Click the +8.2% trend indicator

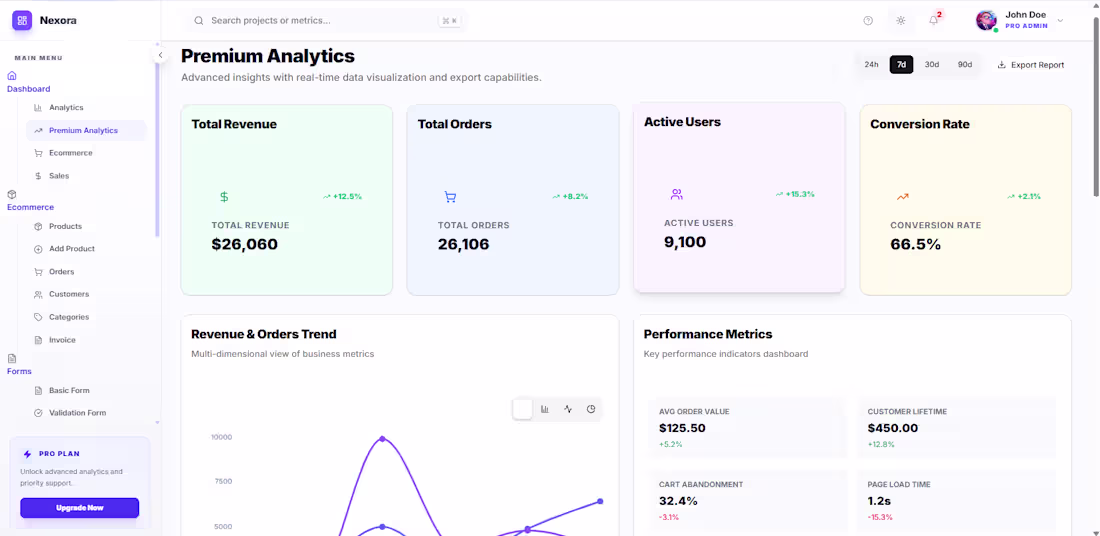[x=570, y=196]
